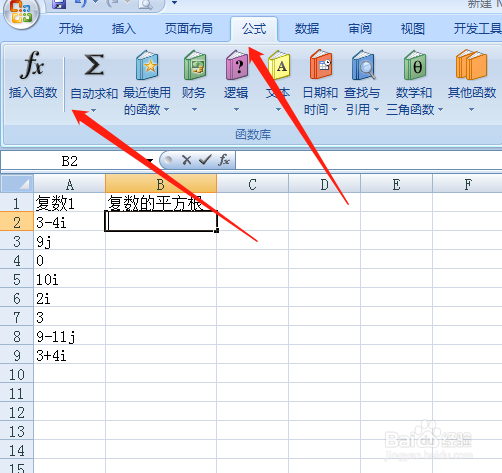Expand the Math and Trig dropdown arrow
The image size is (502, 473).
coord(440,109)
